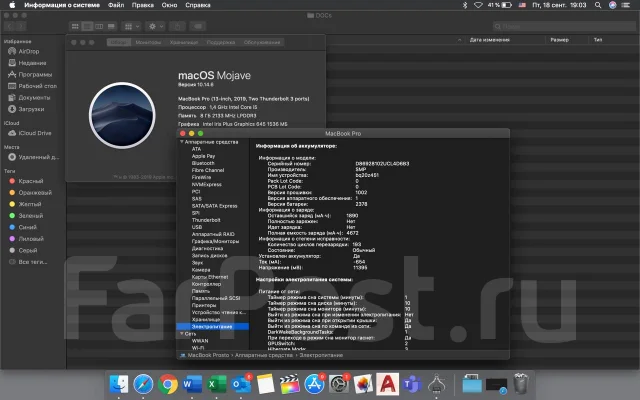640x400 pixels.
Task: Click the Bluetooth icon in menu bar
Action: (x=464, y=5)
